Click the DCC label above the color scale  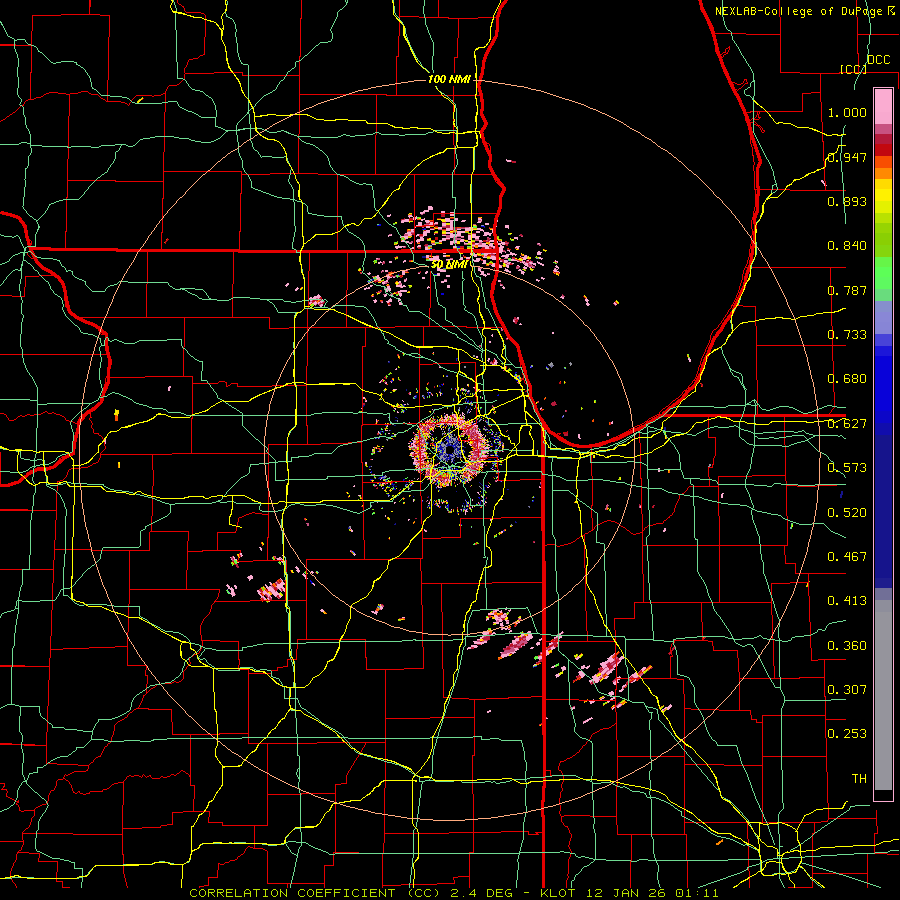[x=878, y=60]
